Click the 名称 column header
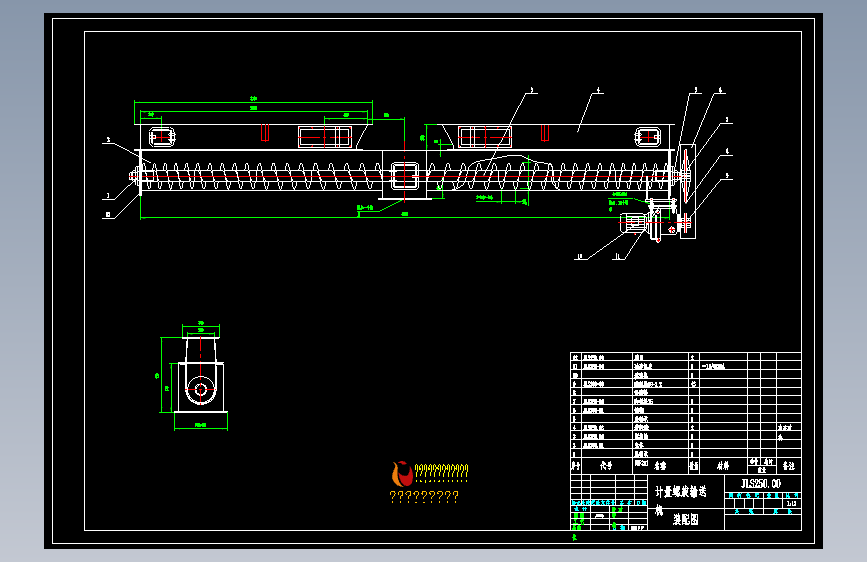This screenshot has height=562, width=867. coord(660,466)
